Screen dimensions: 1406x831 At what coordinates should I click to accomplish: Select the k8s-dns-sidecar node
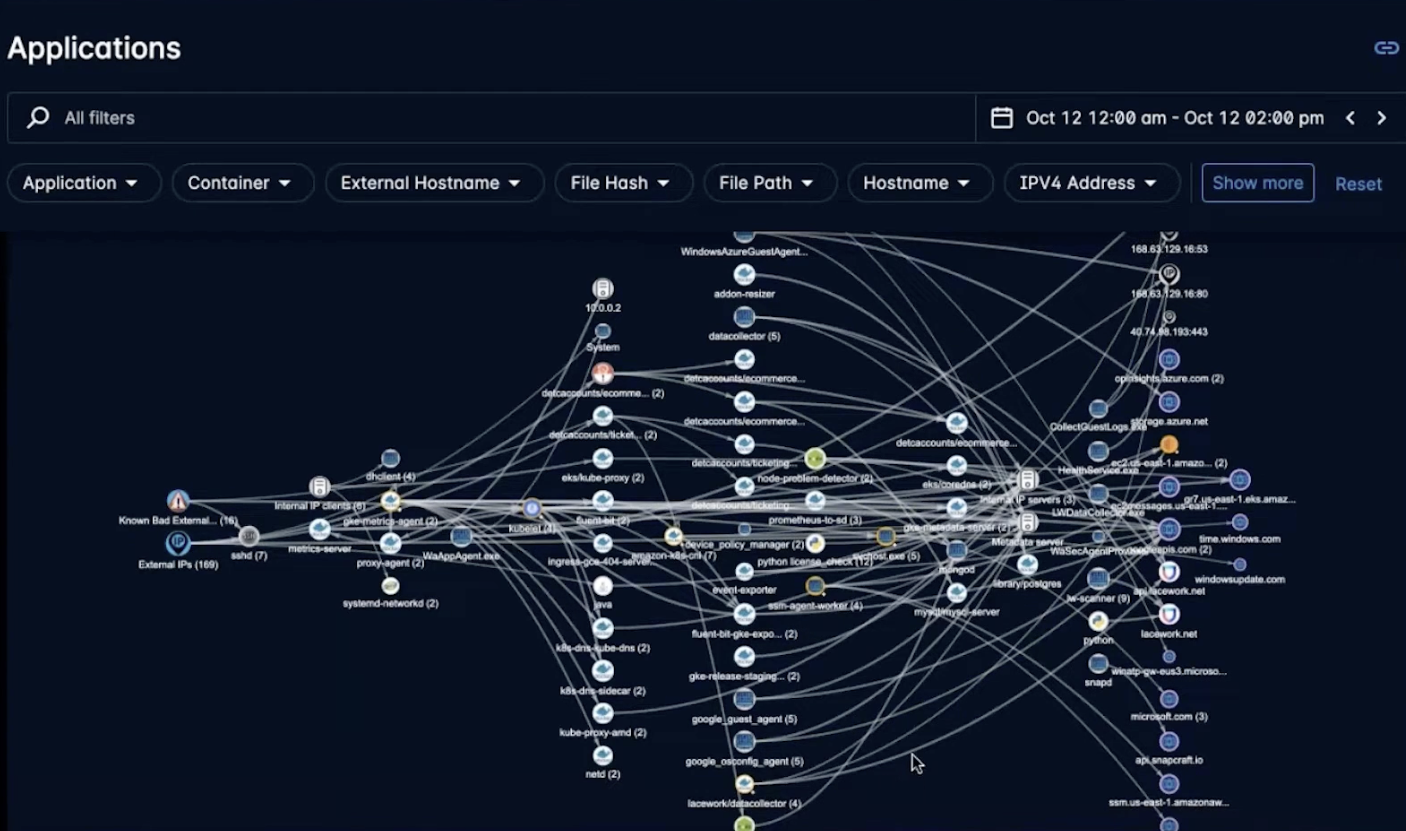[603, 671]
